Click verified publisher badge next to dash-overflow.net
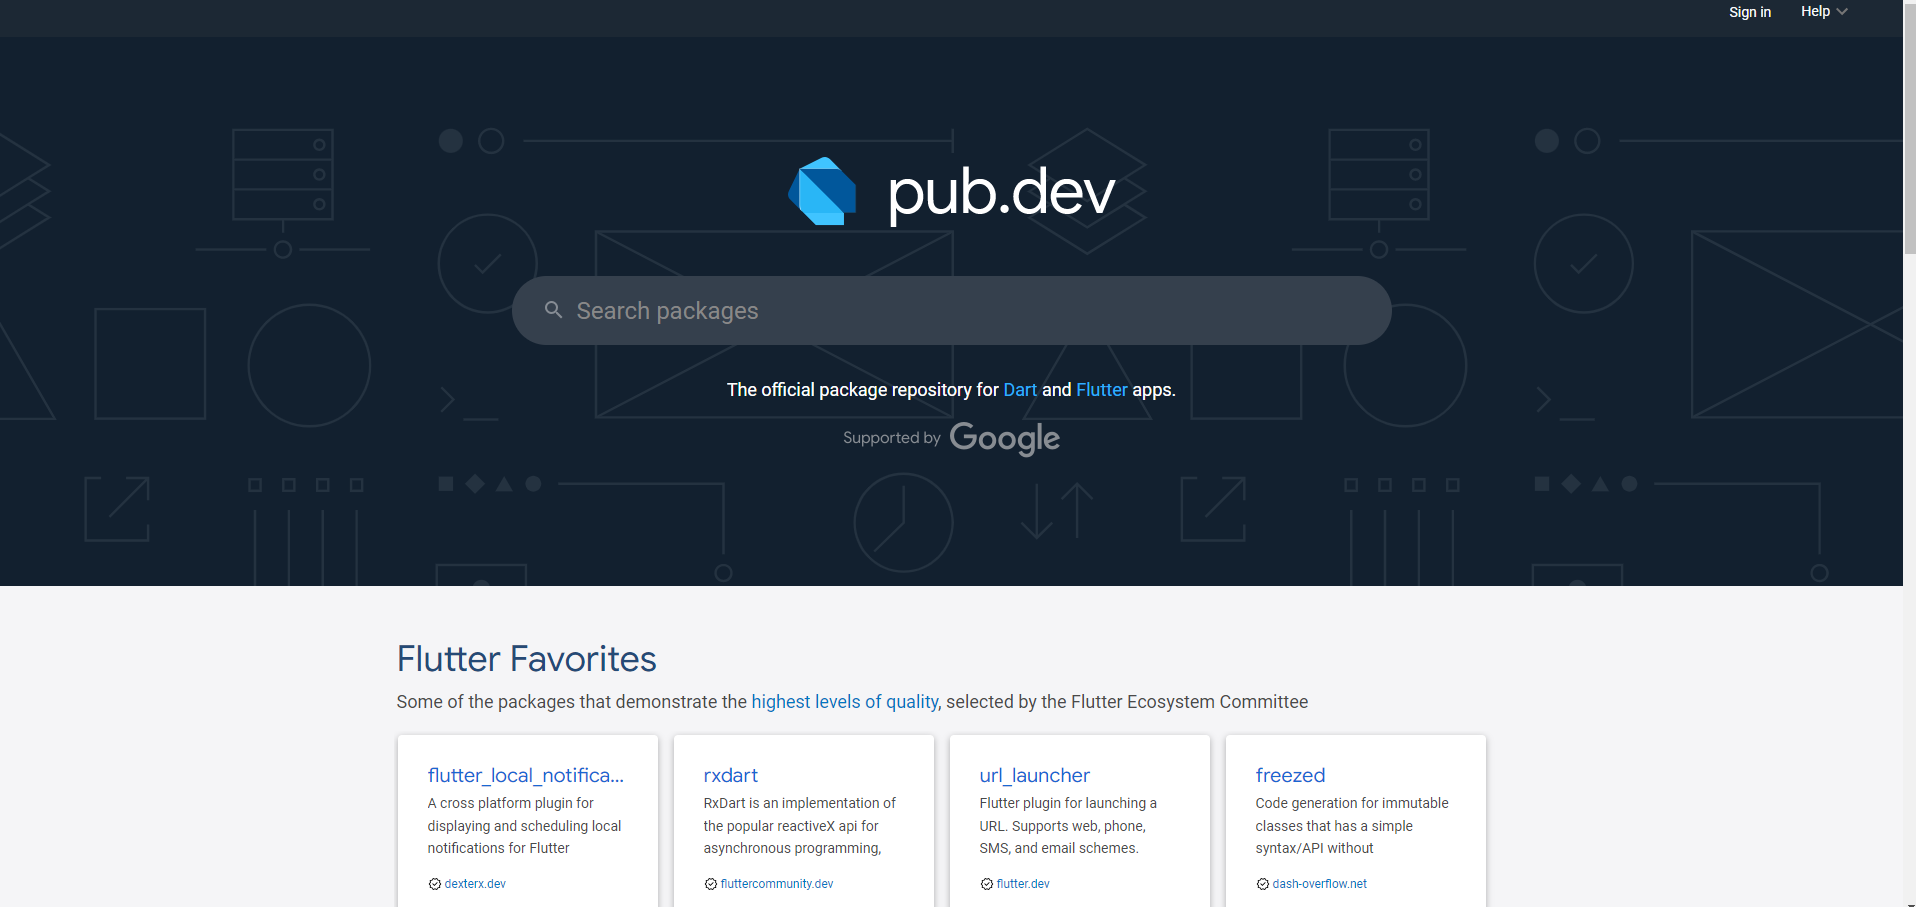The height and width of the screenshot is (907, 1916). point(1262,884)
